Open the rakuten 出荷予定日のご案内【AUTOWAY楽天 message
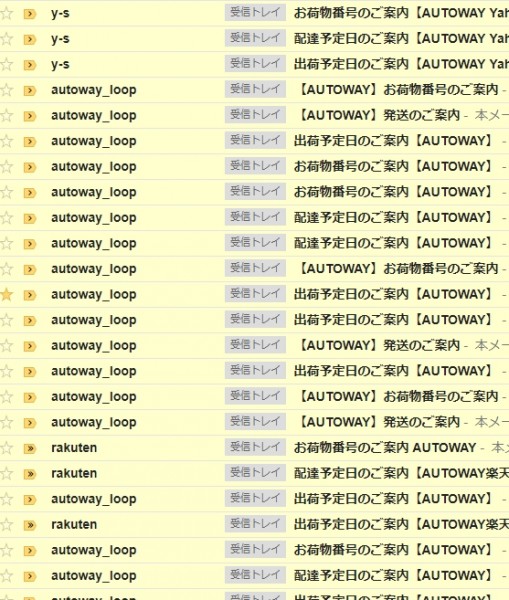This screenshot has width=509, height=600. (401, 524)
